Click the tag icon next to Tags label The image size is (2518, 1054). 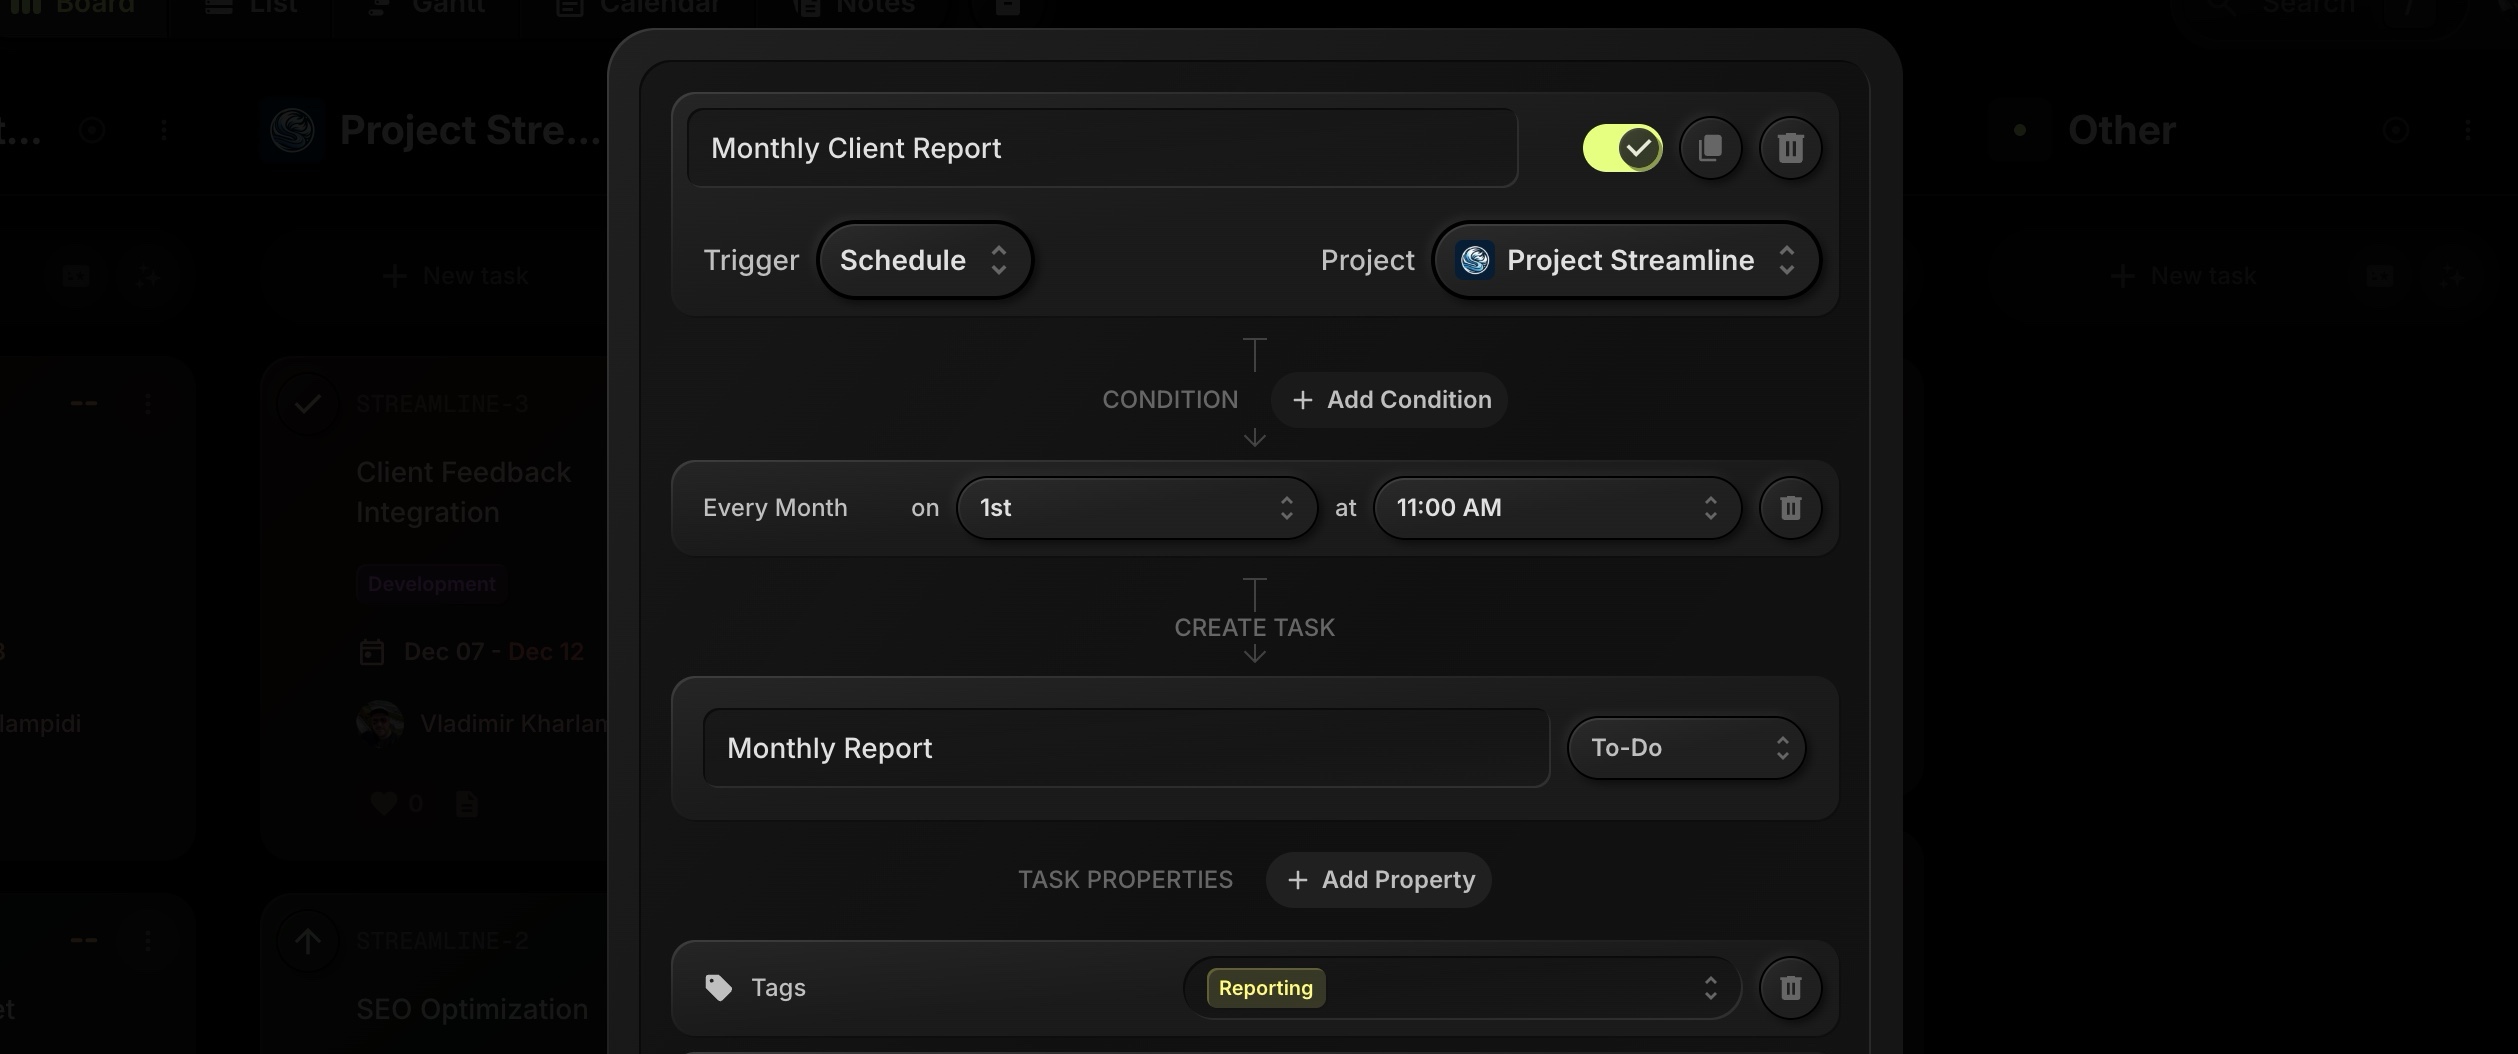[716, 987]
